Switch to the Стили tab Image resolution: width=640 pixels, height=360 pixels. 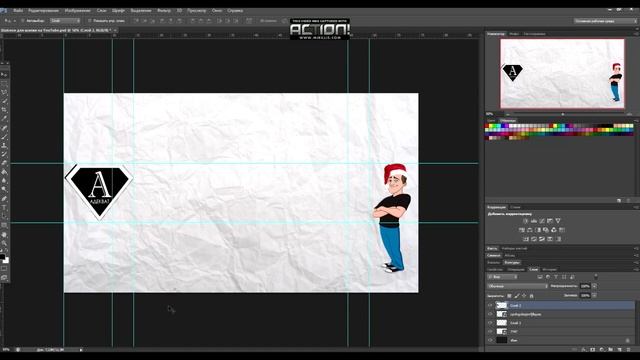point(516,207)
